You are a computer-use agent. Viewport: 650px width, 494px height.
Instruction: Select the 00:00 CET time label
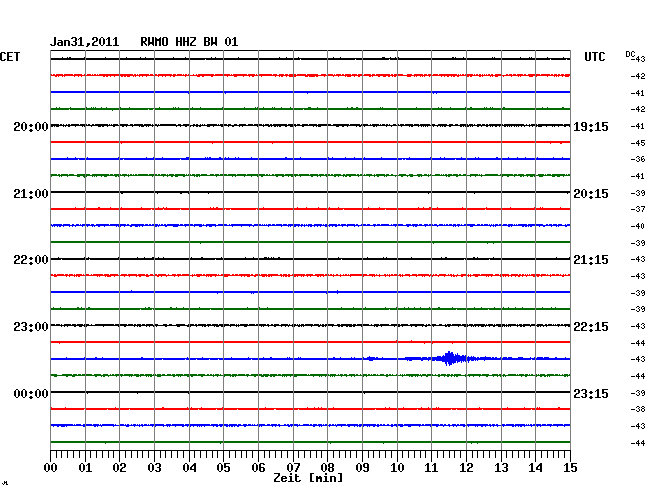[31, 393]
